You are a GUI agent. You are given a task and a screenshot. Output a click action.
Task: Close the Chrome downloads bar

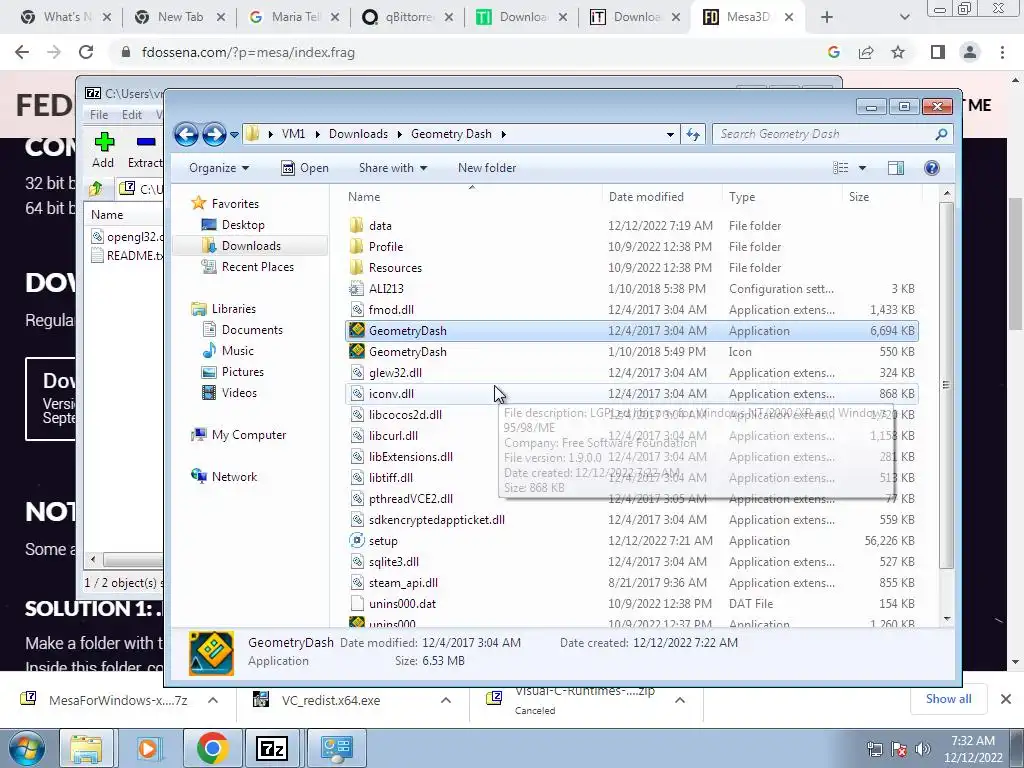(x=1006, y=699)
